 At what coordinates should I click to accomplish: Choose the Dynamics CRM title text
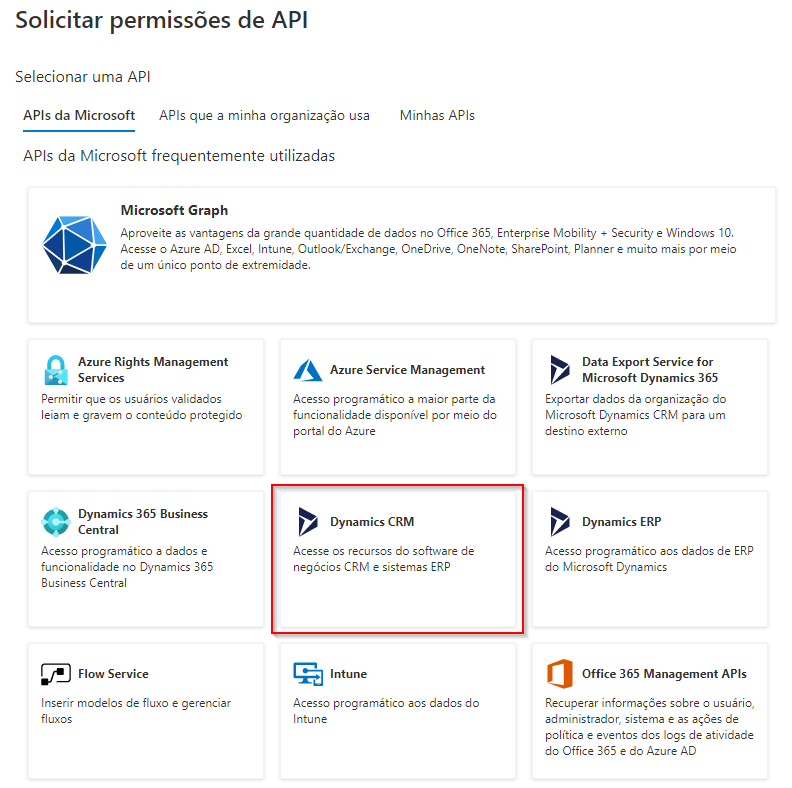[372, 522]
